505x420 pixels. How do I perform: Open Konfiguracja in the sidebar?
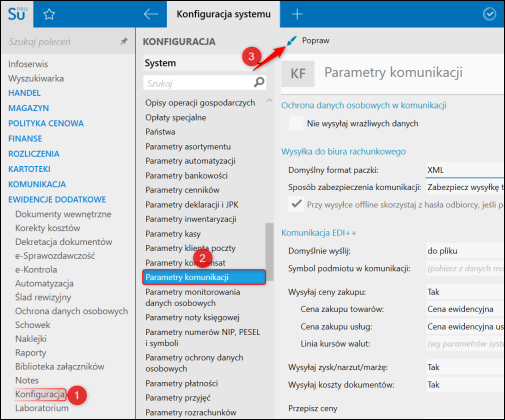(x=40, y=394)
